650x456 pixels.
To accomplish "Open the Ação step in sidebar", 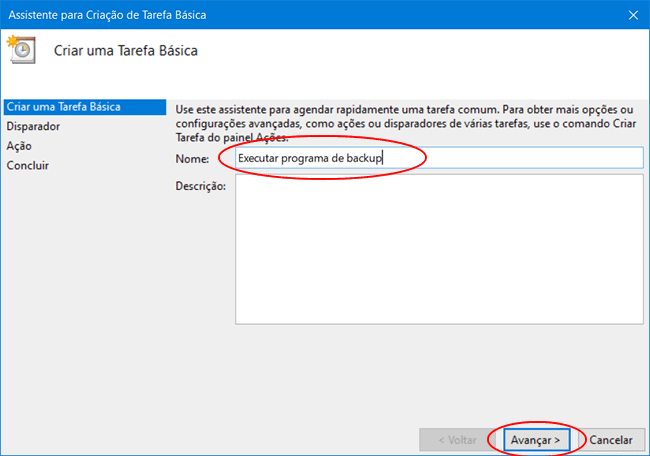I will pyautogui.click(x=19, y=146).
